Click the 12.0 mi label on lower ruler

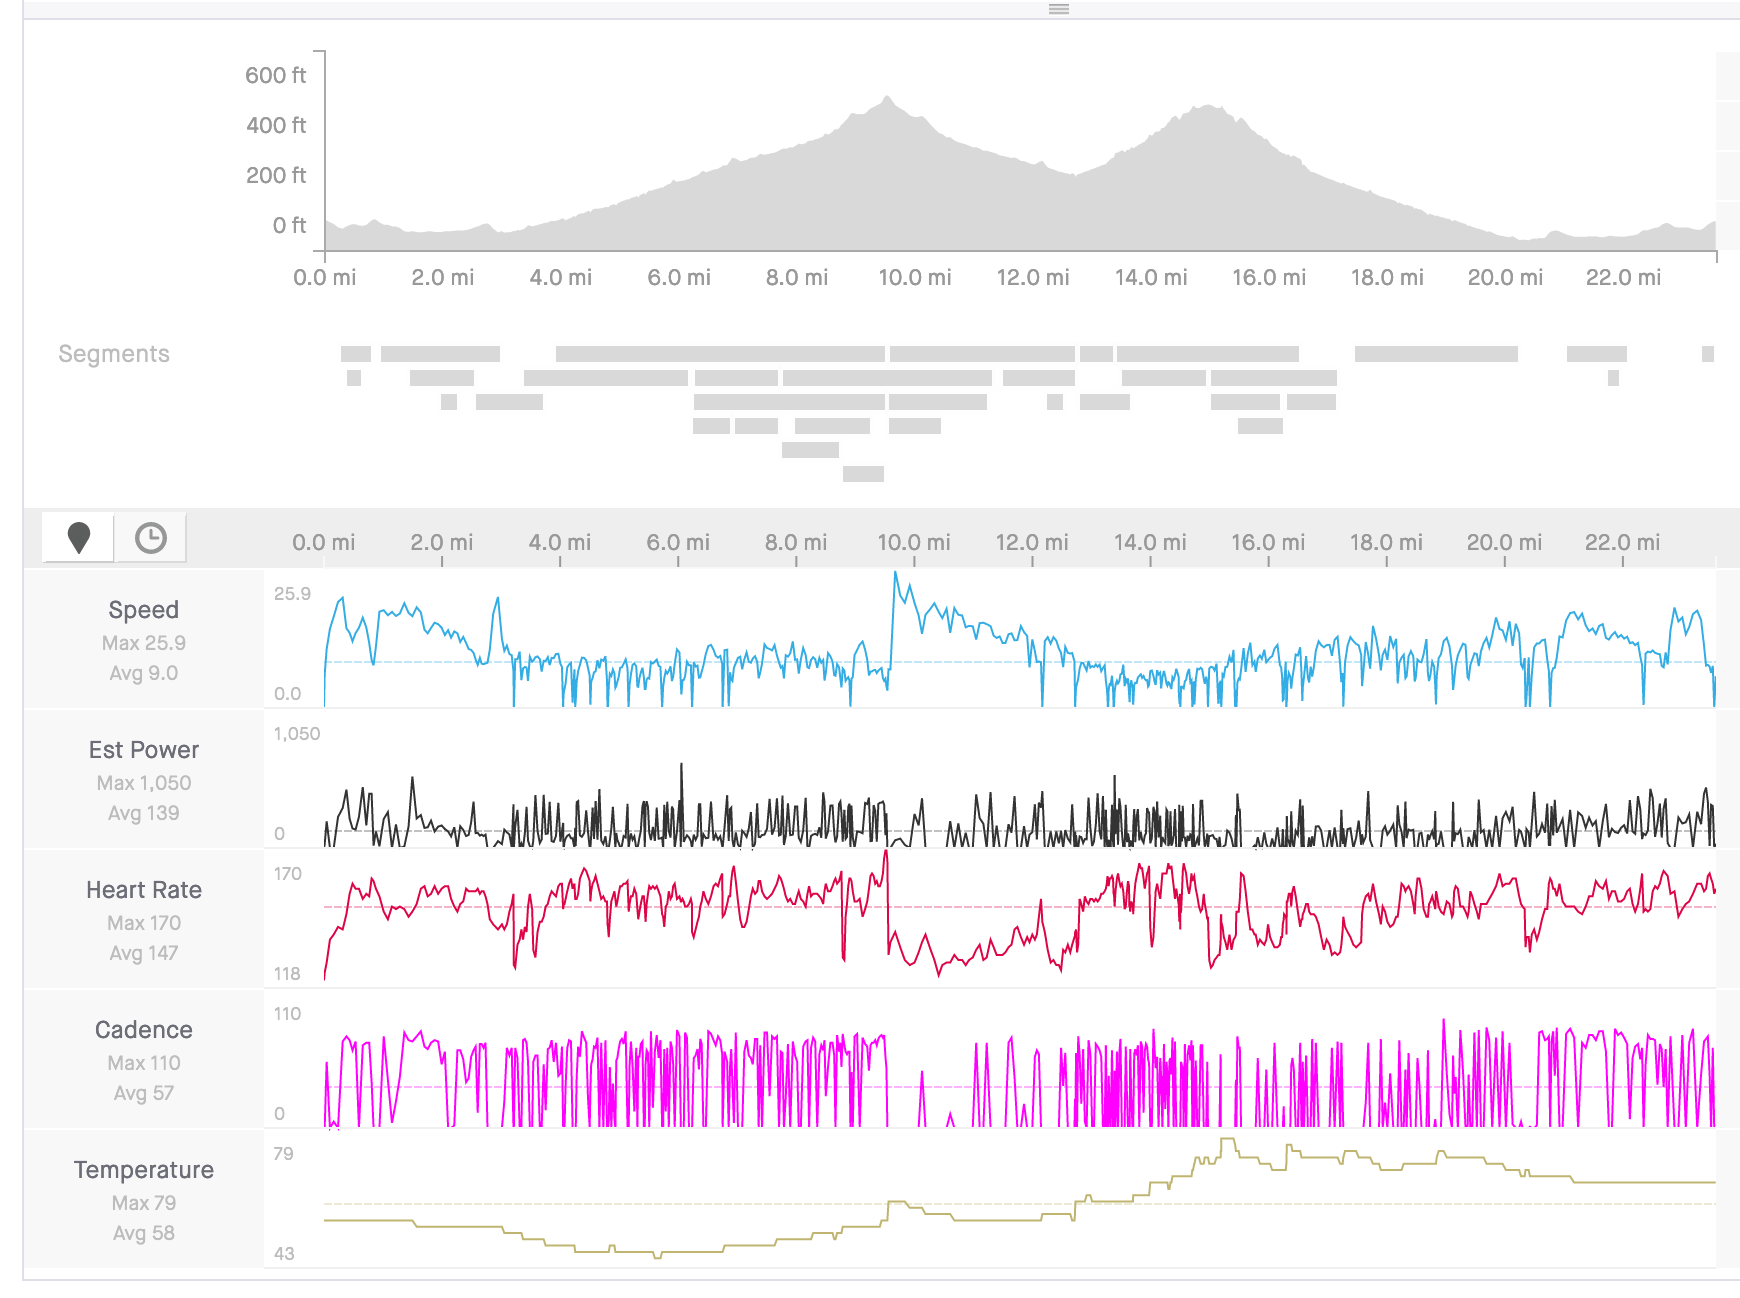point(1032,543)
